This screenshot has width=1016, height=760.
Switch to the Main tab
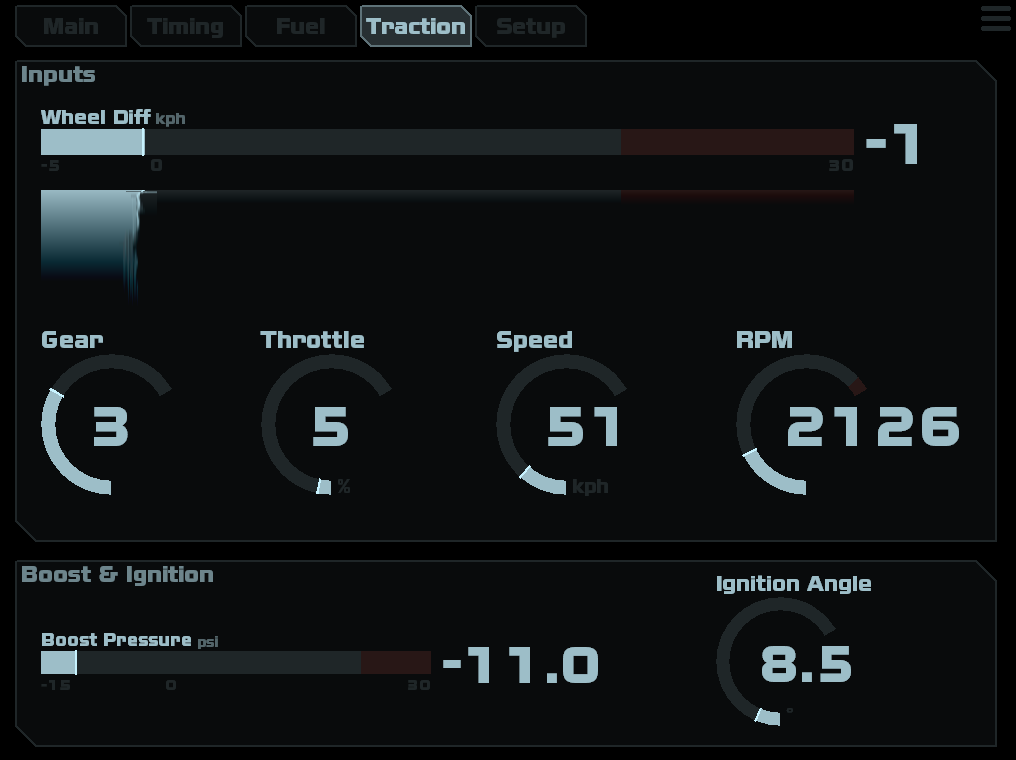70,26
